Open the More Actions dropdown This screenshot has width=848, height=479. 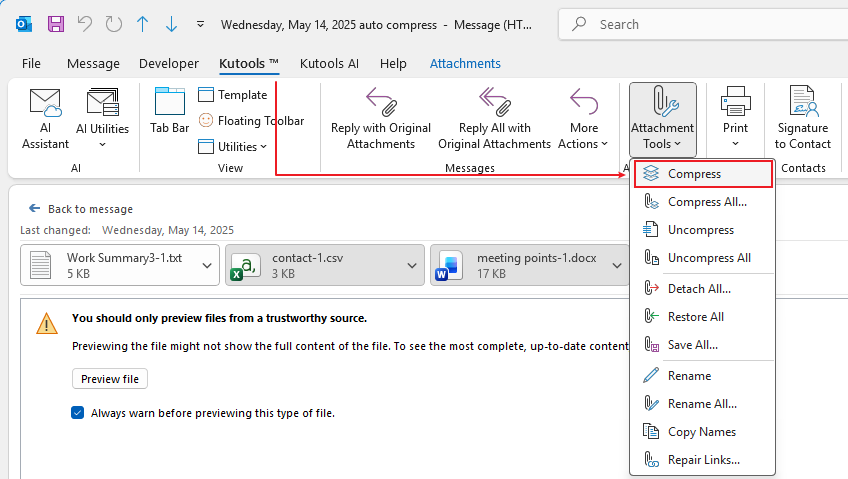tap(584, 119)
